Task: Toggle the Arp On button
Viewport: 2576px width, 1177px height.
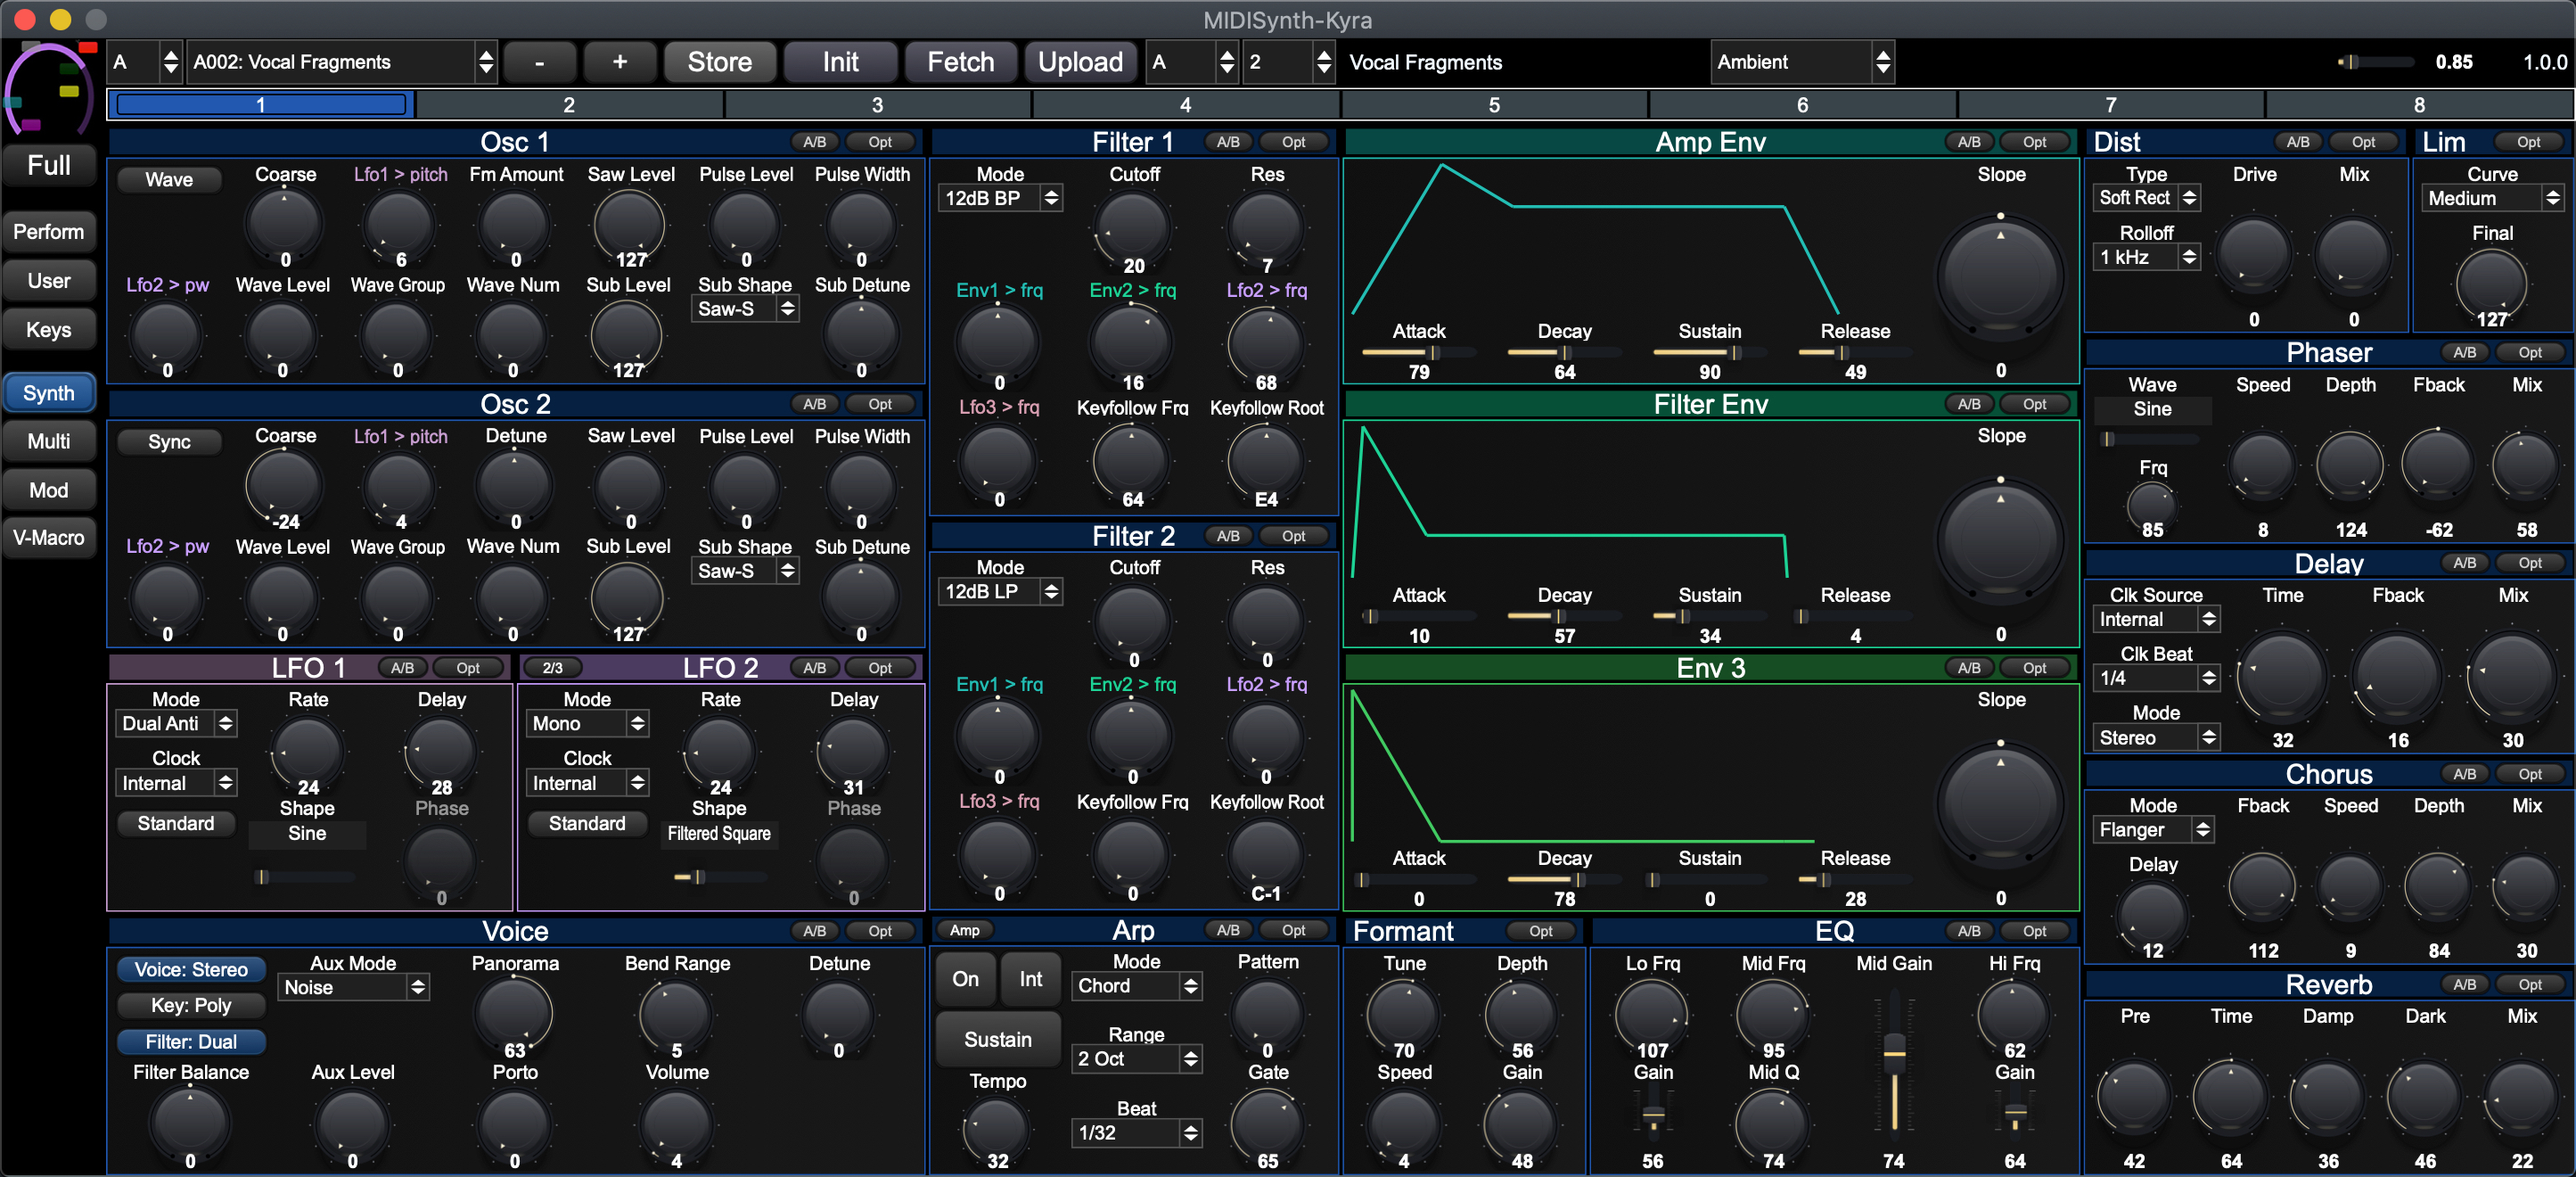Action: [965, 978]
